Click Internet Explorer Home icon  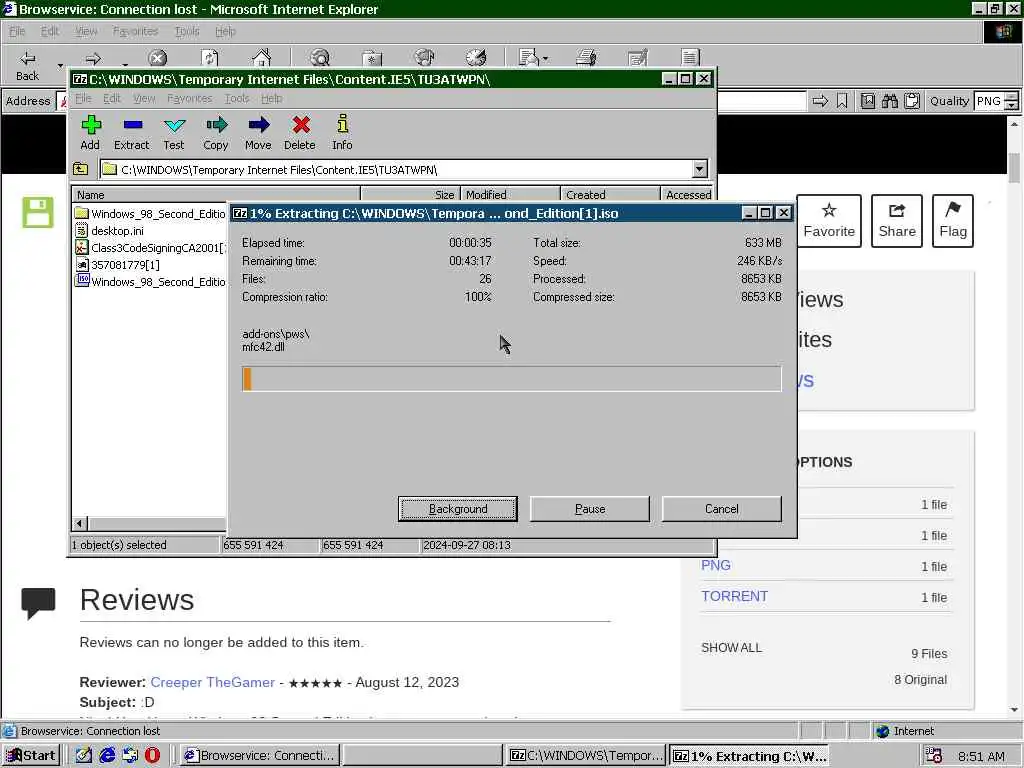click(x=262, y=59)
